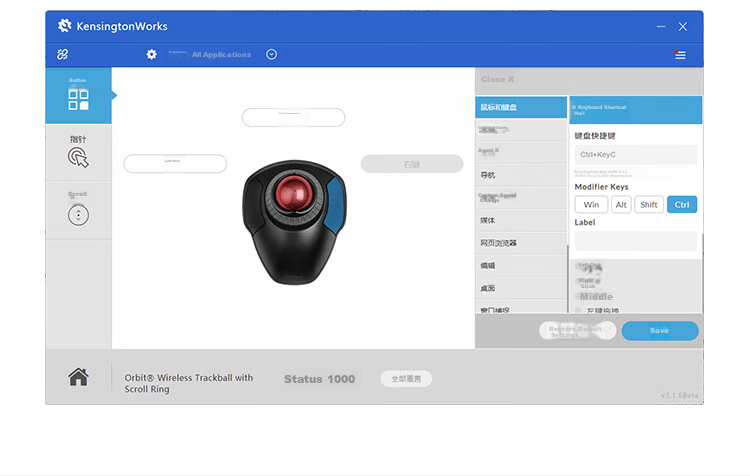Click the All Applications label
Image resolution: width=750 pixels, height=476 pixels.
[221, 55]
